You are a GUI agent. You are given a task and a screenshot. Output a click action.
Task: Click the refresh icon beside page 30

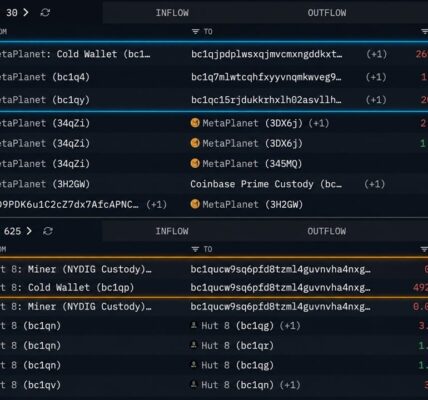pos(45,13)
